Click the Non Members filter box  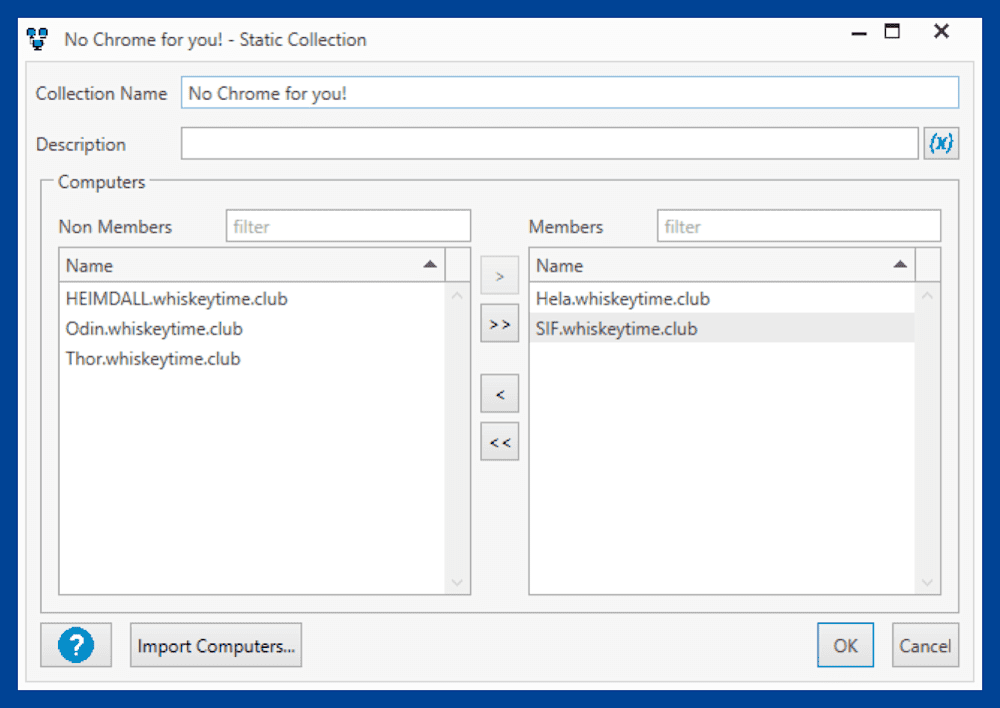tap(348, 225)
